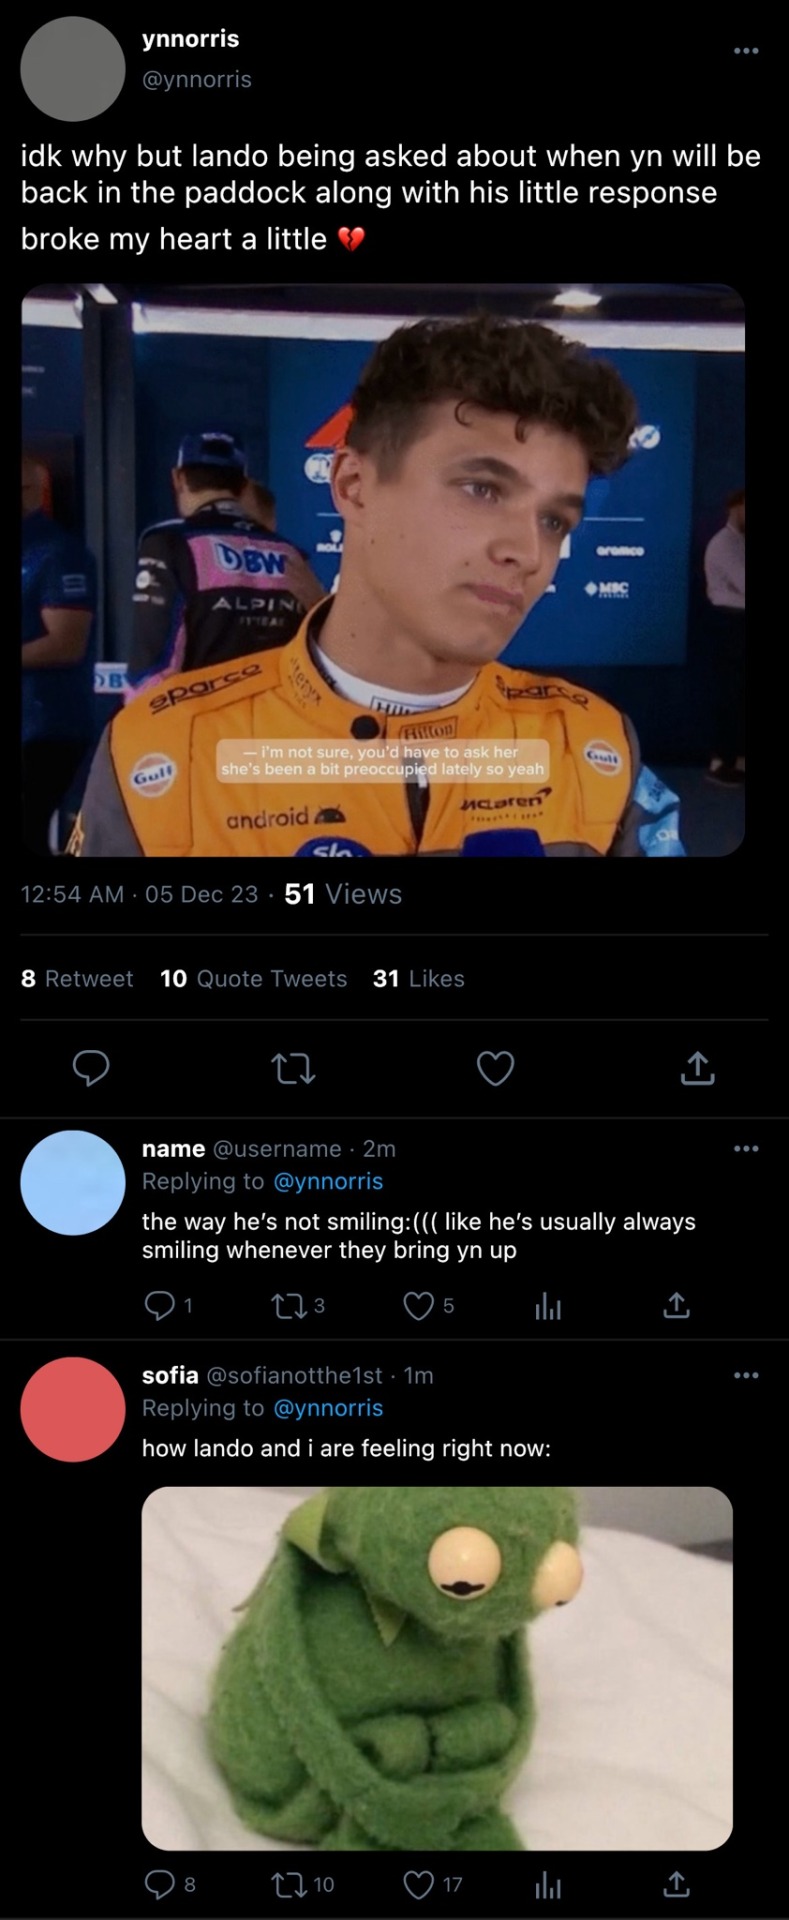Reply to the main ynnorris tweet
The height and width of the screenshot is (1920, 789).
coord(91,1068)
